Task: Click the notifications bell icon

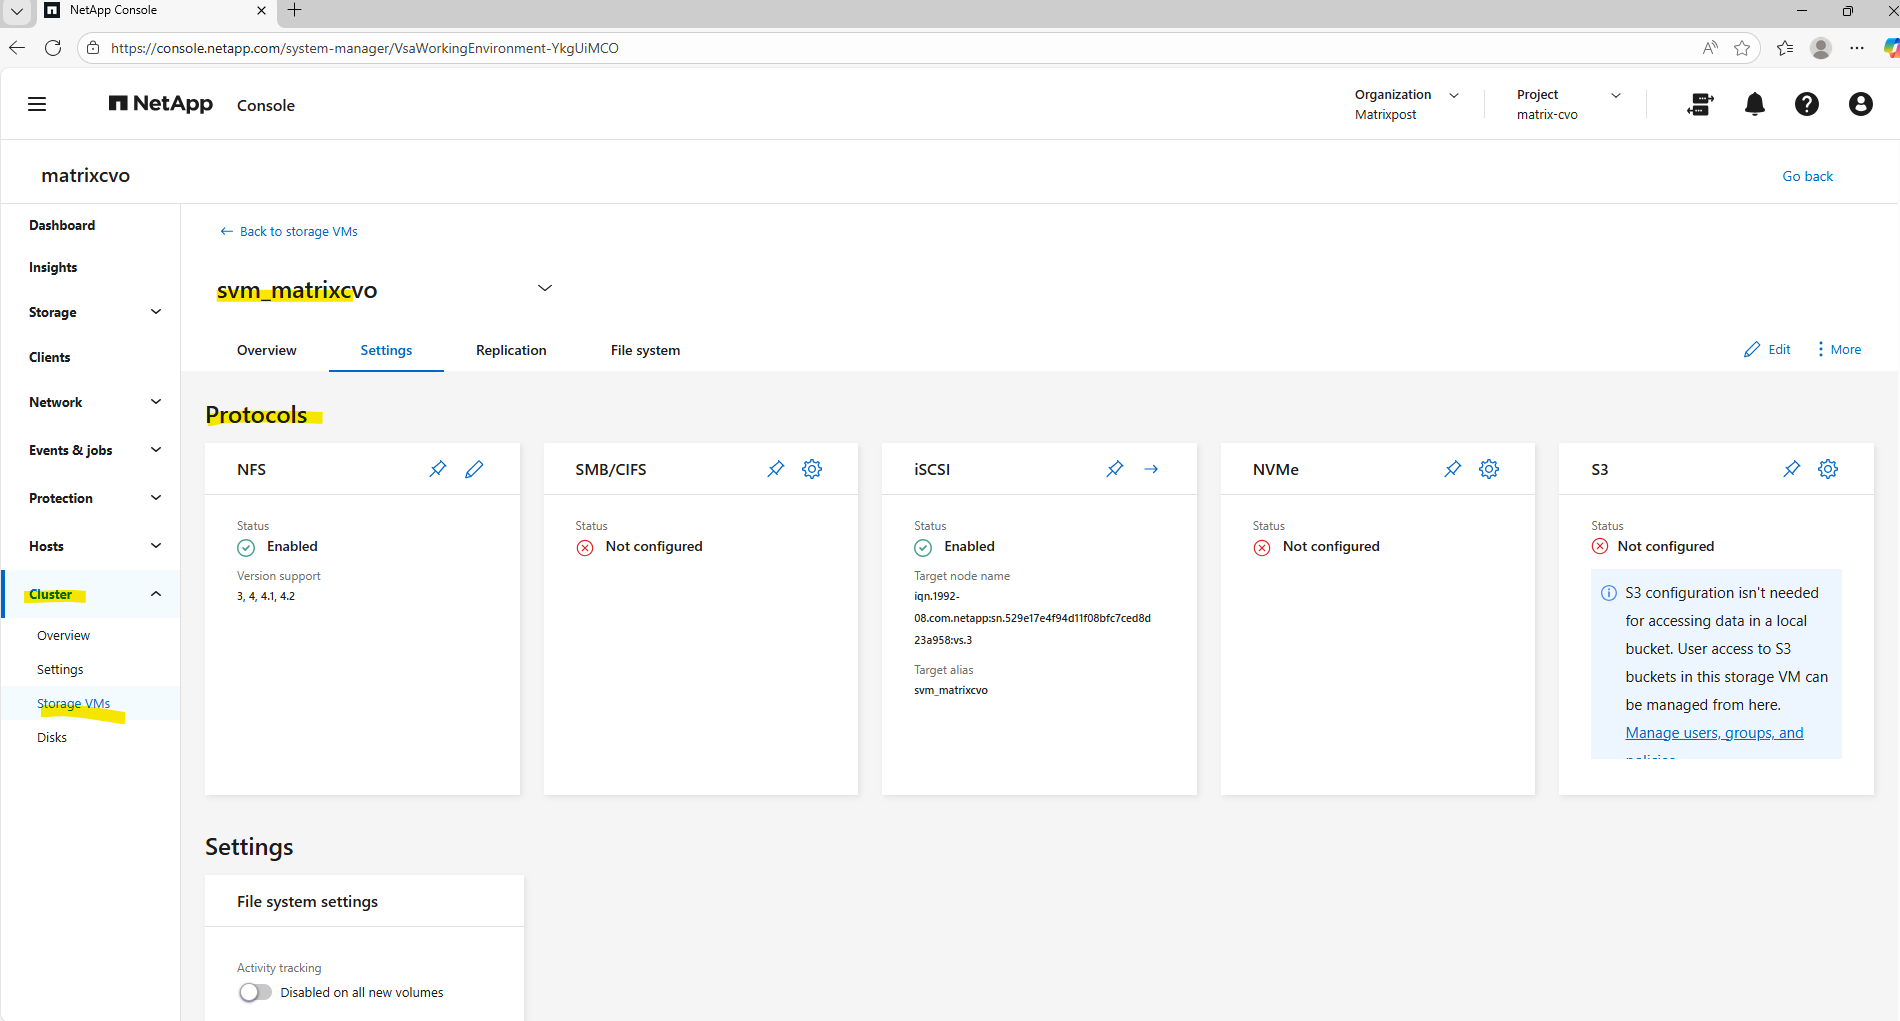Action: pyautogui.click(x=1754, y=104)
